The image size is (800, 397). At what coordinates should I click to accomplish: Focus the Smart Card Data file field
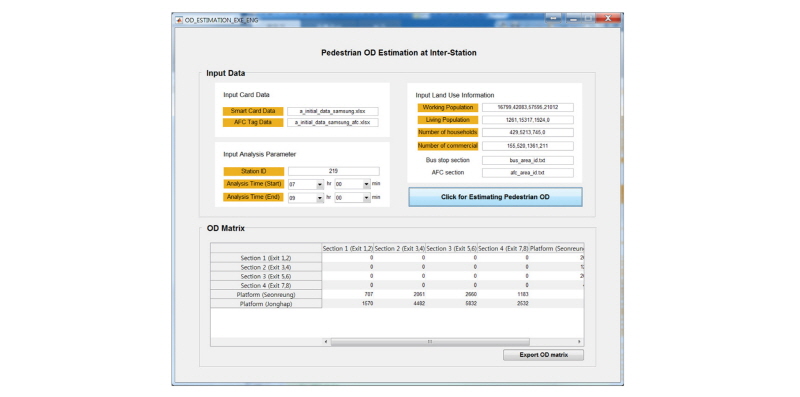pyautogui.click(x=333, y=111)
